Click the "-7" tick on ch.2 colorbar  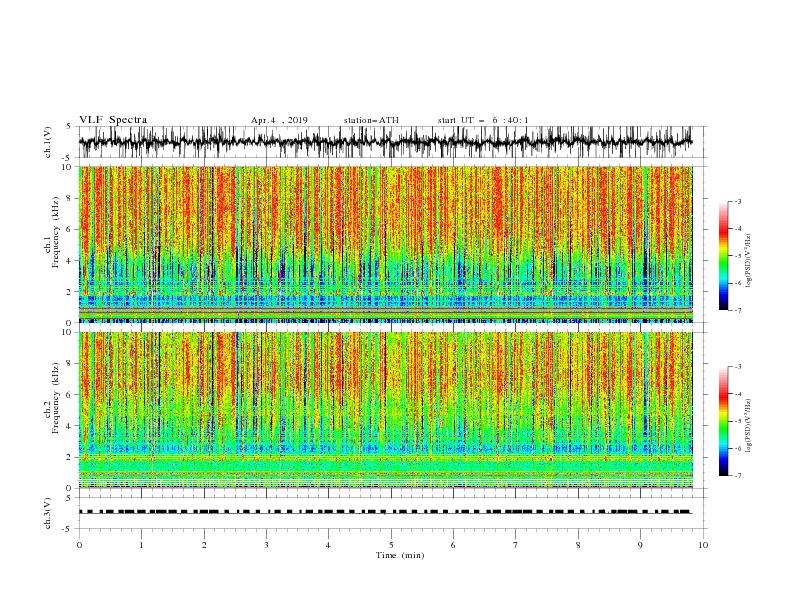[738, 475]
